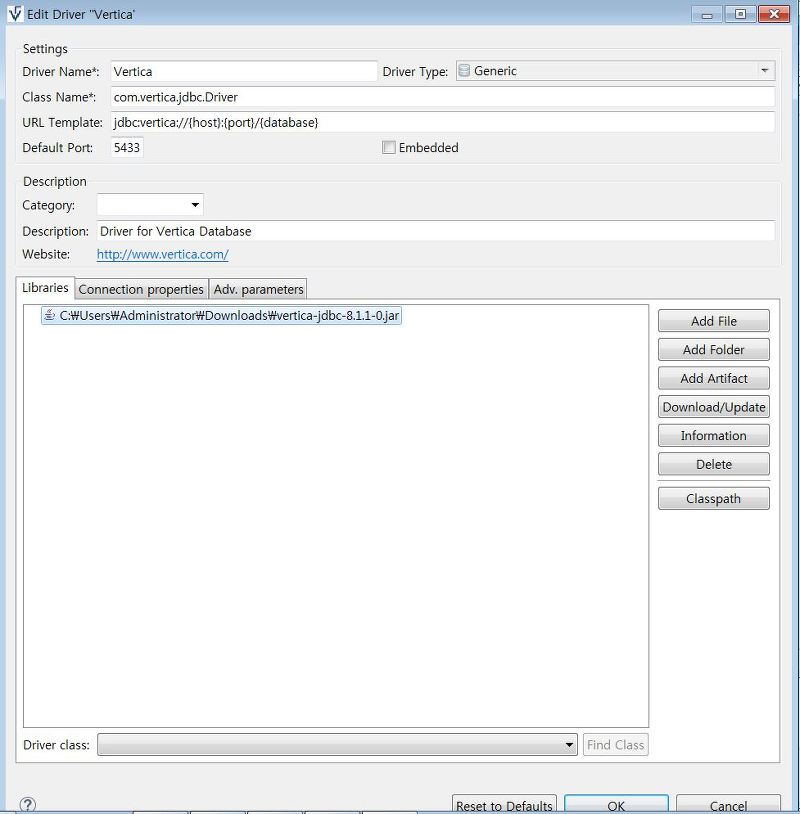Click the URL Template field

(442, 122)
